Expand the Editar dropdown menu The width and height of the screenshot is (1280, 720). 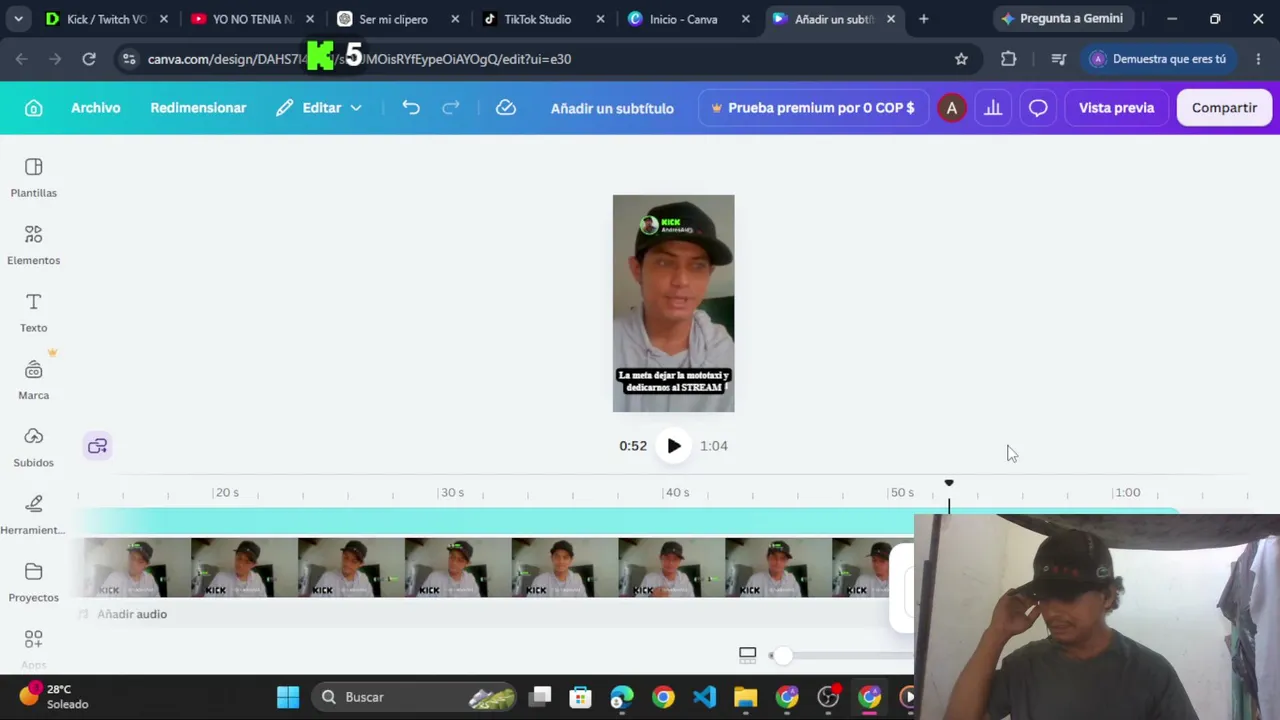tap(319, 108)
